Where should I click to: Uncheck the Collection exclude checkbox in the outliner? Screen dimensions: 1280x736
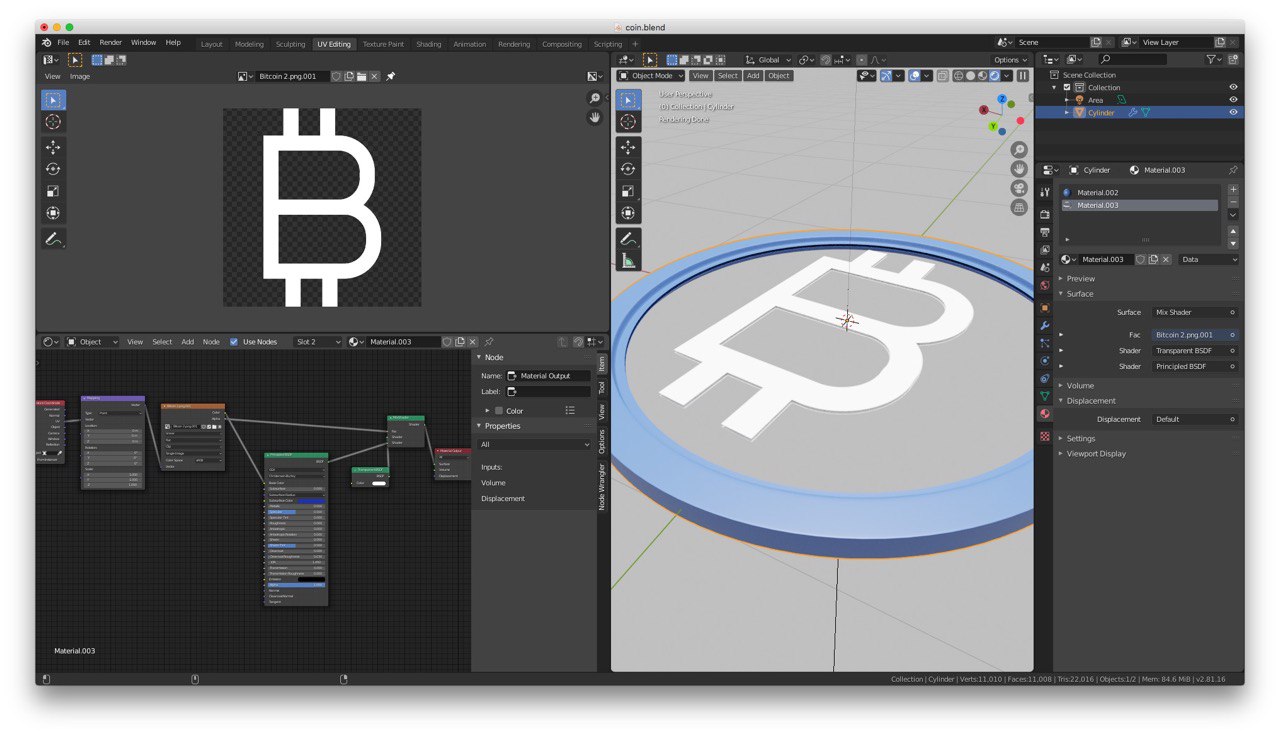pos(1067,87)
